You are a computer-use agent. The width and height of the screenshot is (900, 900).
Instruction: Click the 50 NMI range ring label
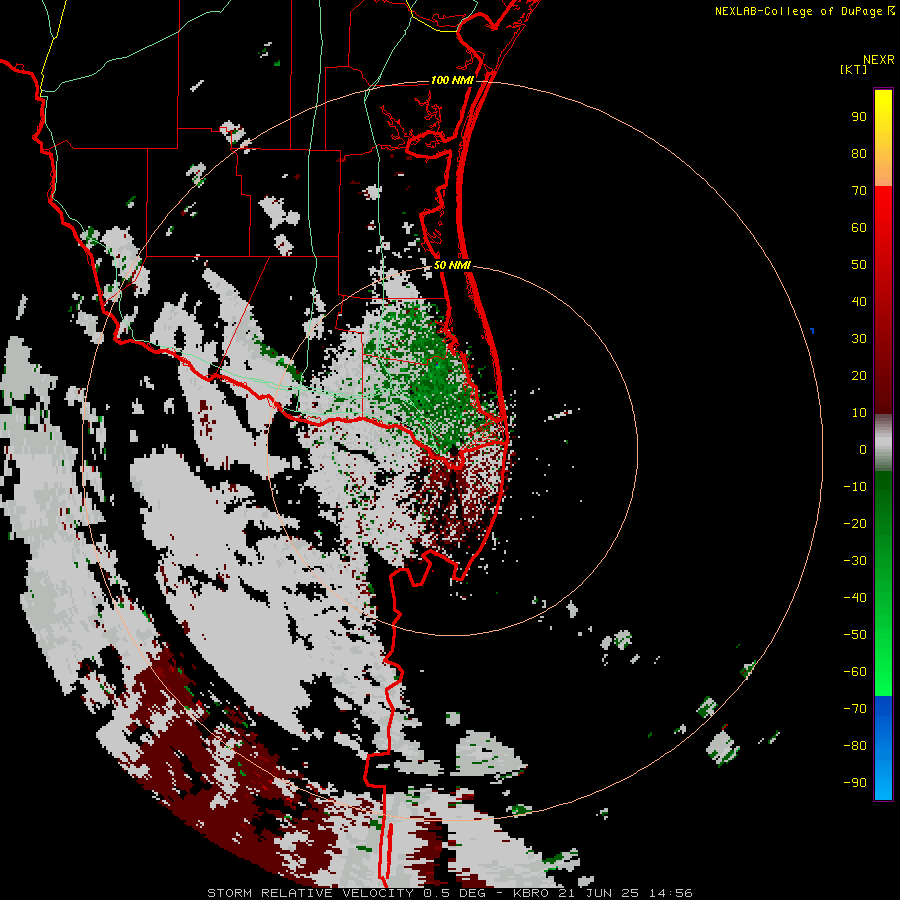(x=452, y=265)
